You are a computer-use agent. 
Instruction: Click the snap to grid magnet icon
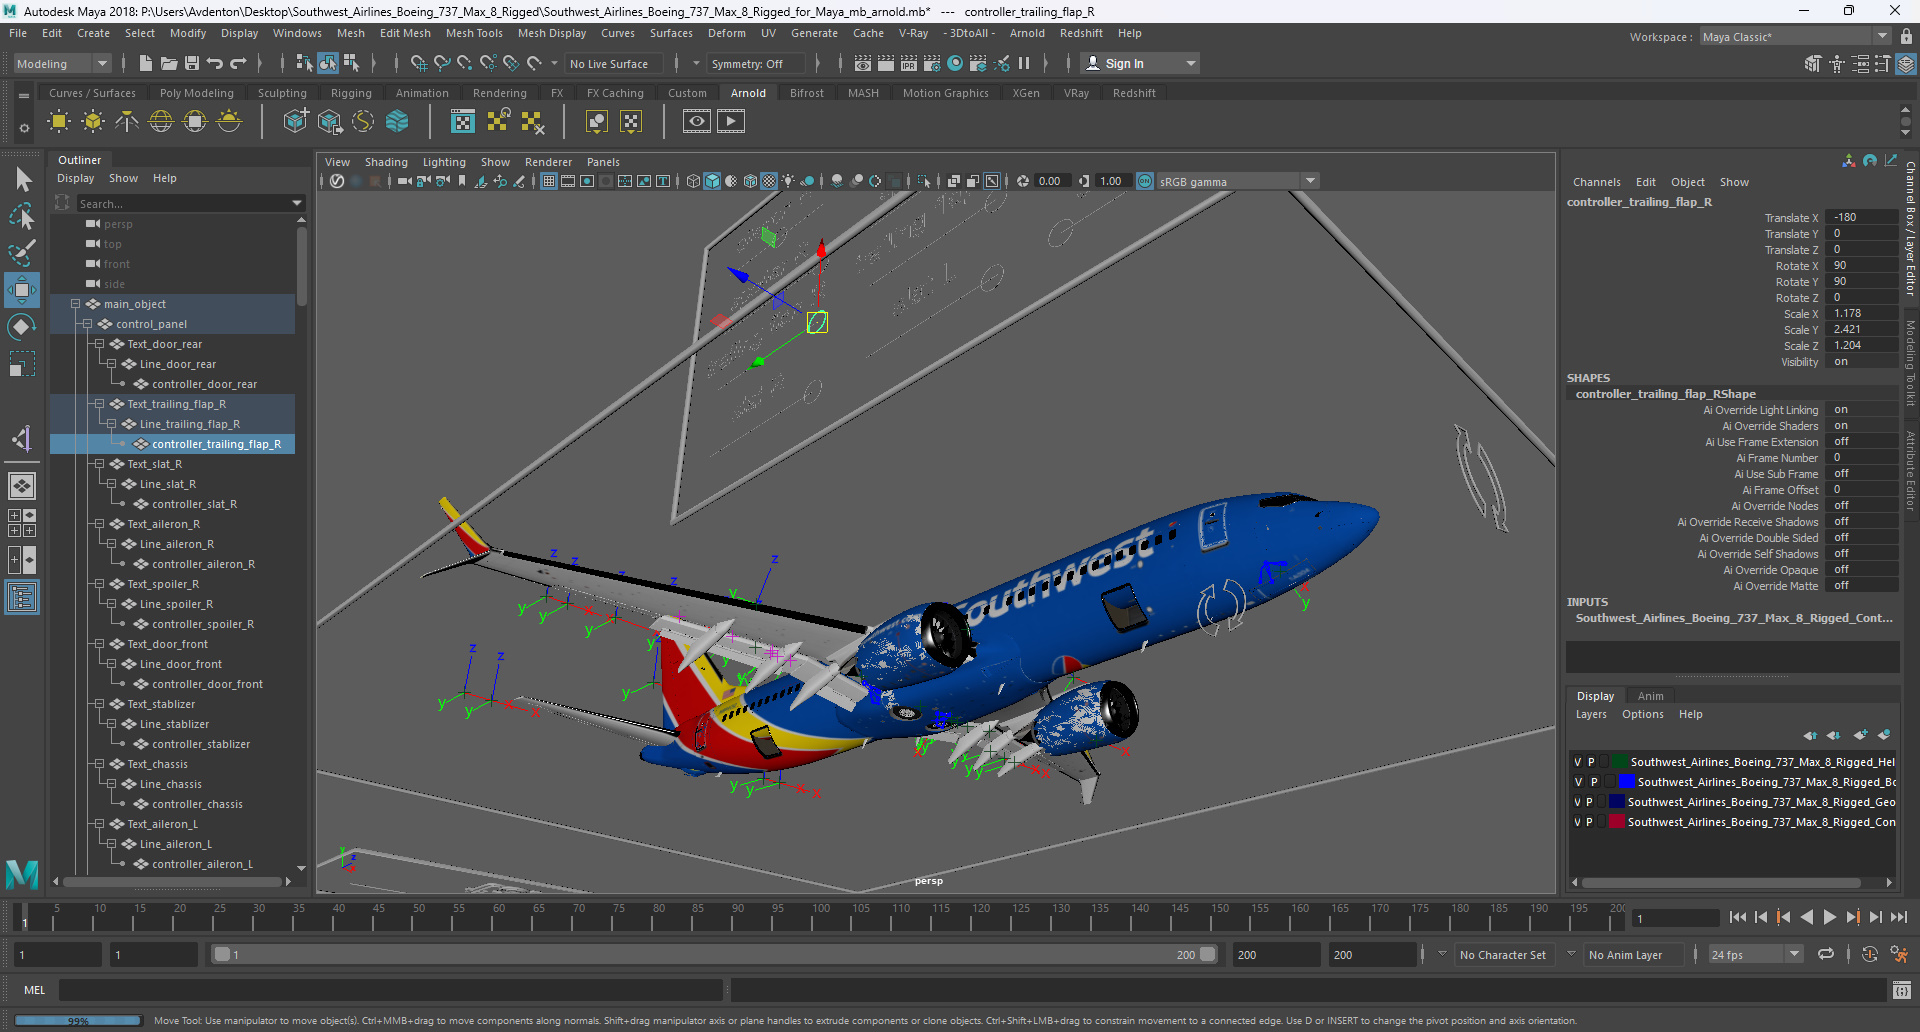tap(419, 64)
